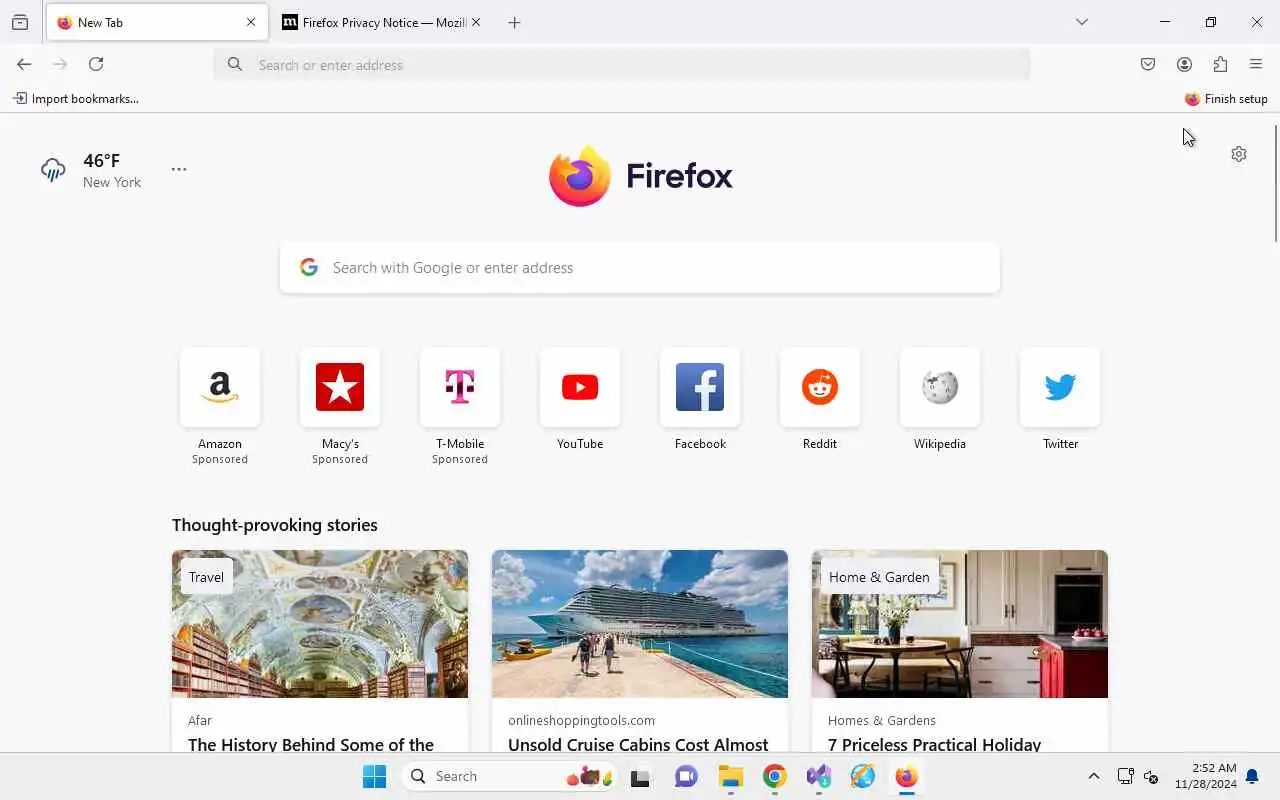Screen dimensions: 1280x800
Task: Open the video chat app in taskbar
Action: 686,776
